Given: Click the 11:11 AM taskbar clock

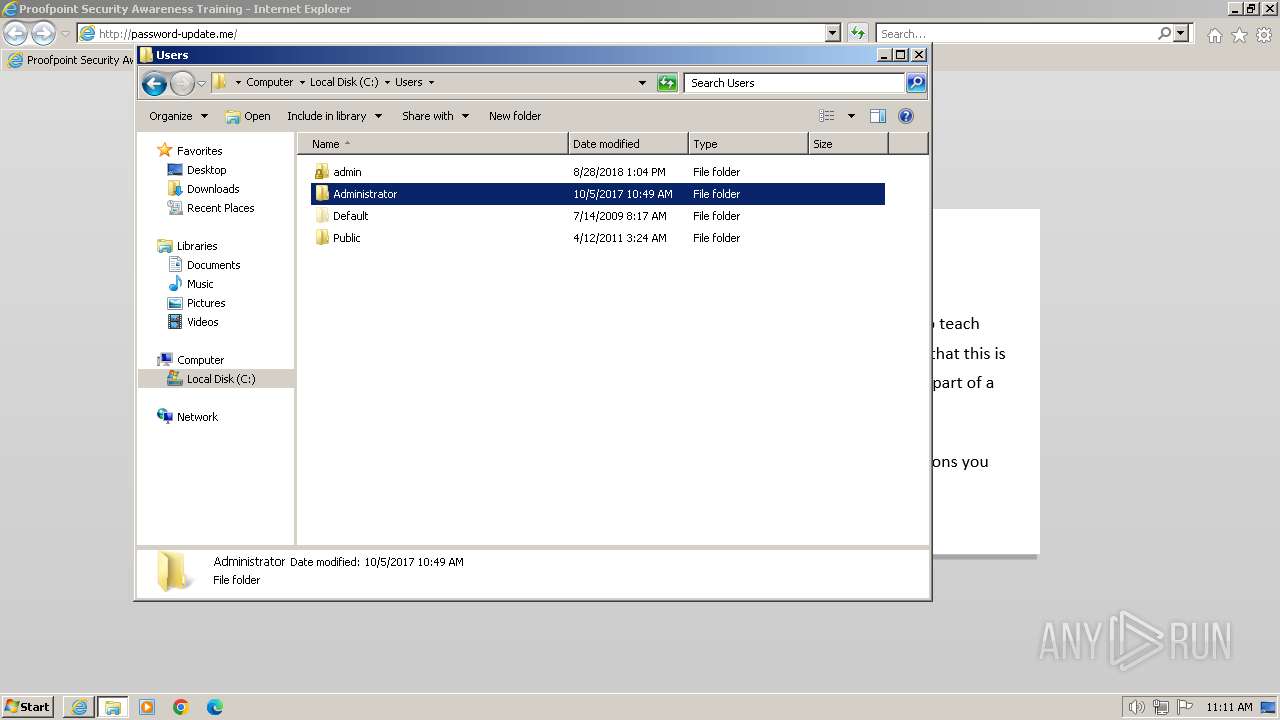Looking at the screenshot, I should coord(1229,707).
